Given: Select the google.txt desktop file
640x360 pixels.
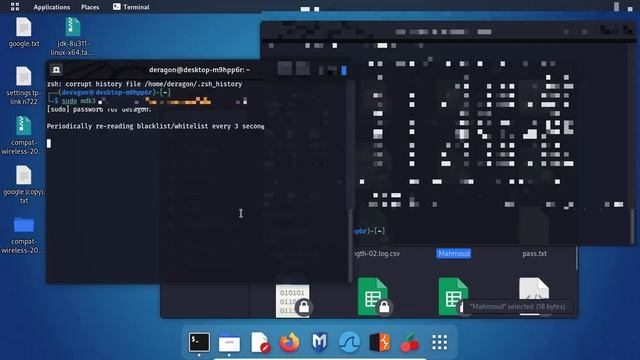Looking at the screenshot, I should tap(24, 33).
